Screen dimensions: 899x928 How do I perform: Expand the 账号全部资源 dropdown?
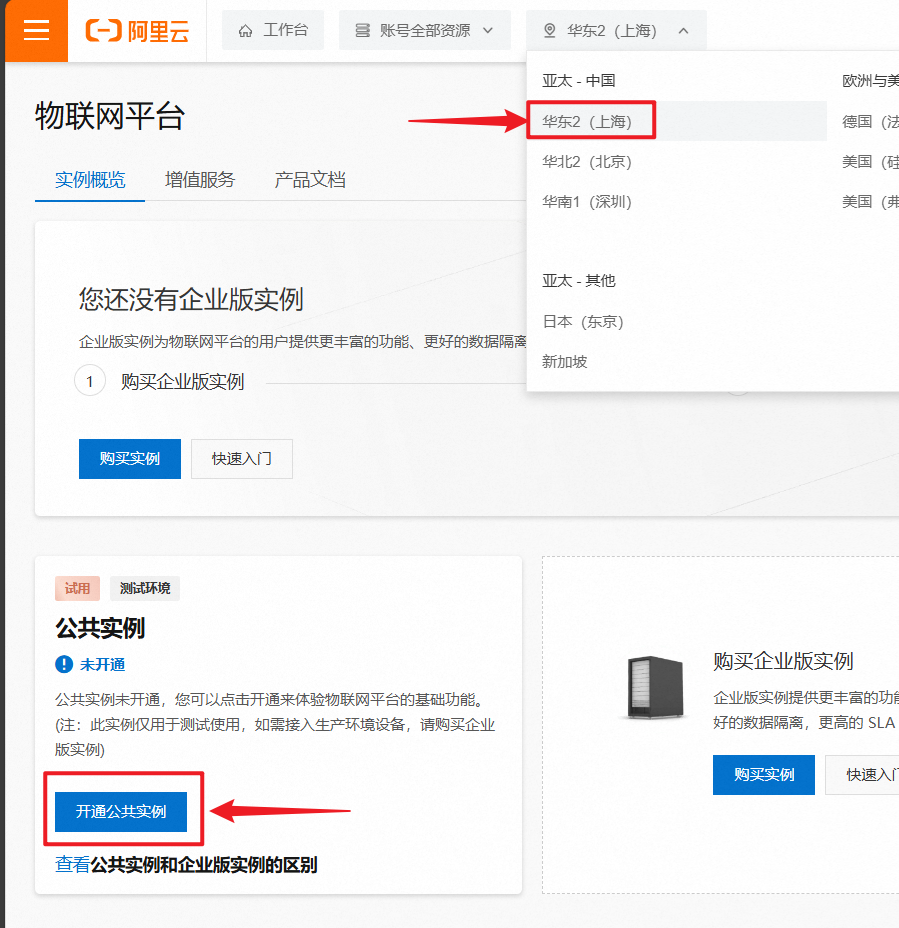click(x=424, y=30)
